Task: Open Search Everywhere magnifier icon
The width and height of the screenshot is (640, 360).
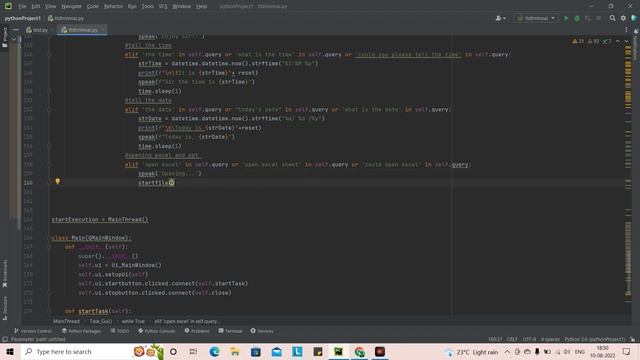Action: point(612,18)
